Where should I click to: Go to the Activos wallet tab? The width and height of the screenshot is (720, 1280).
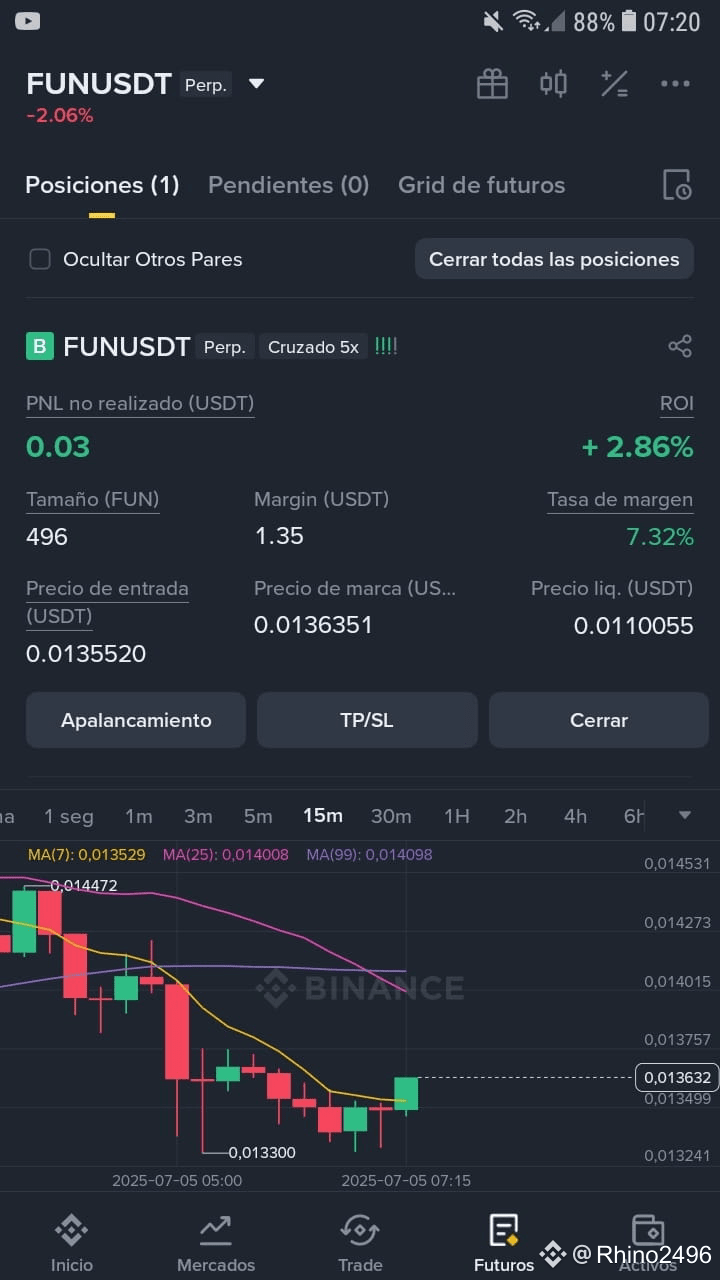(x=648, y=1243)
